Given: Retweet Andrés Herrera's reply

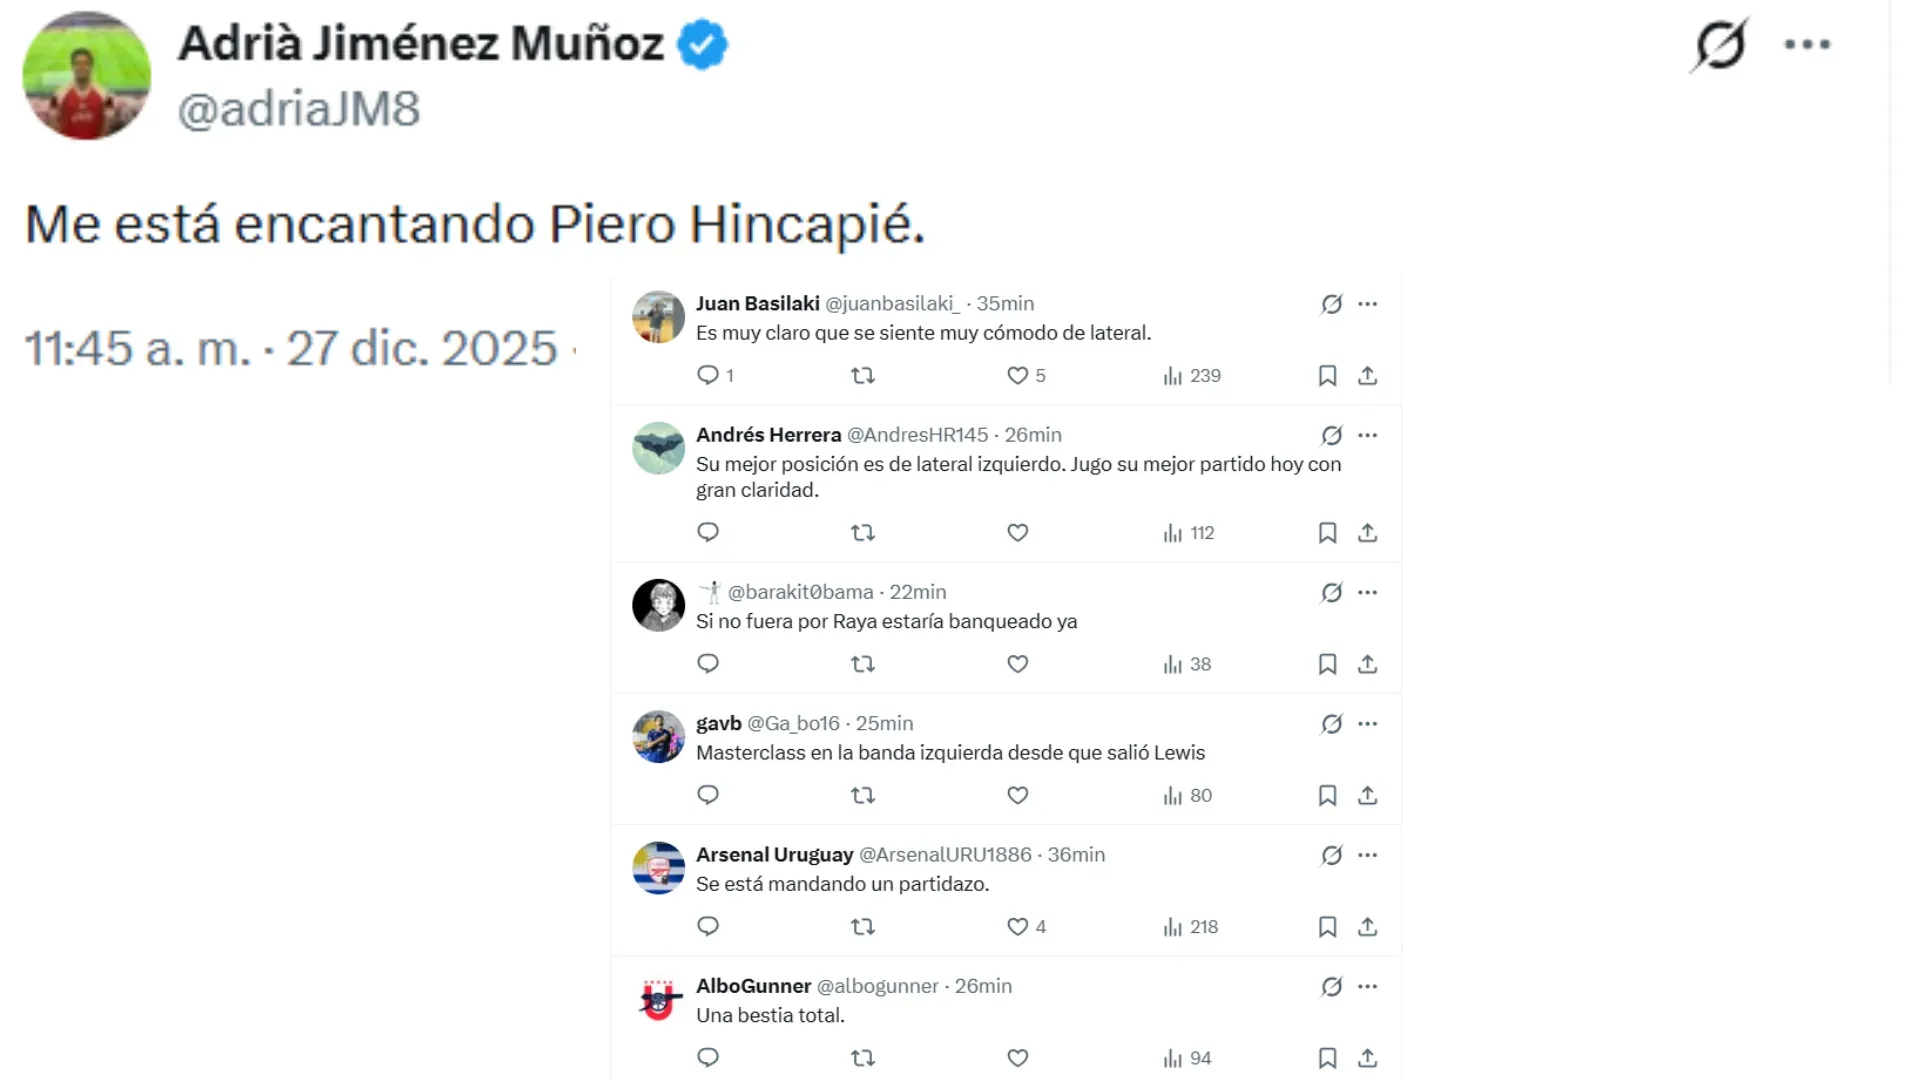Looking at the screenshot, I should (863, 533).
